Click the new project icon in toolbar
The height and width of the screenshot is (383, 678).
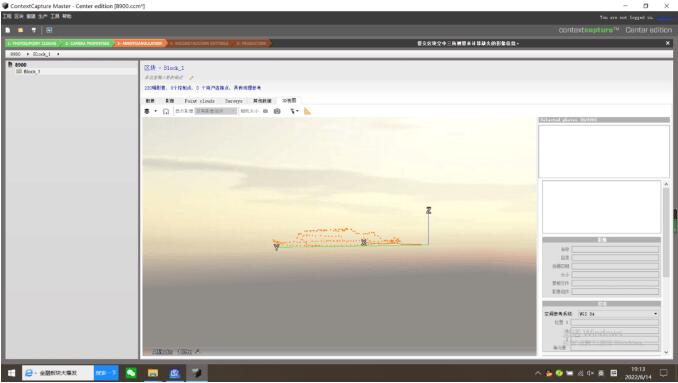tap(8, 30)
